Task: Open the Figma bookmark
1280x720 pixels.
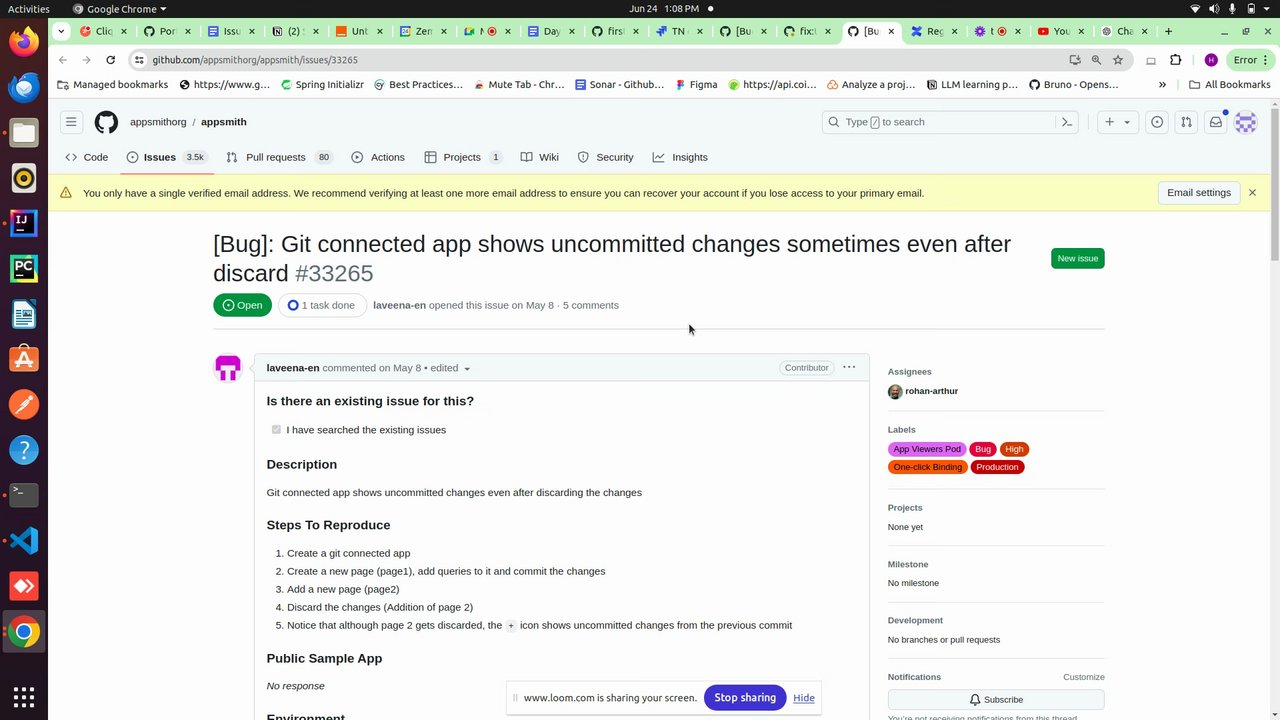Action: [x=696, y=85]
